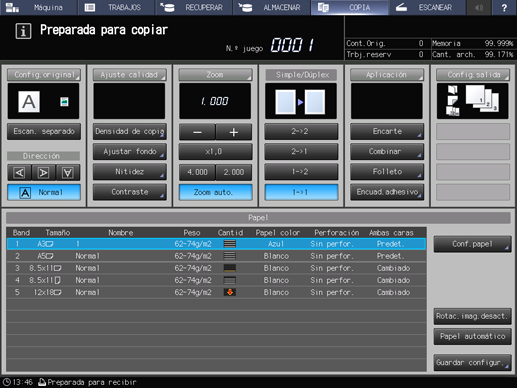Image resolution: width=517 pixels, height=388 pixels.
Task: Switch to the TRABAJOS tab
Action: coord(116,7)
